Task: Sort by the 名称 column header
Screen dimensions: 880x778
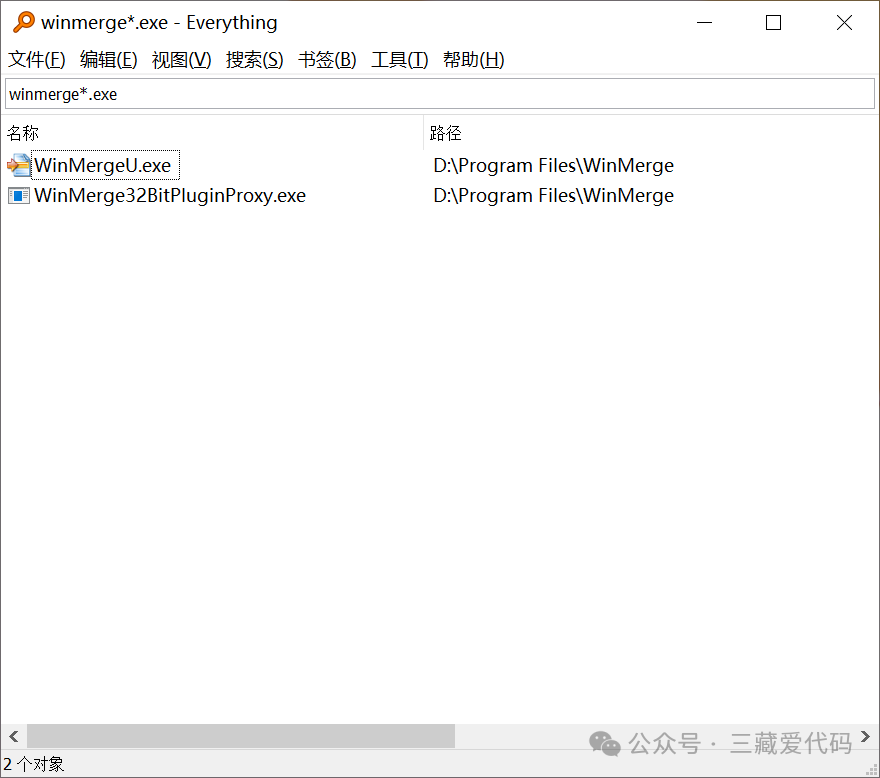Action: [212, 133]
